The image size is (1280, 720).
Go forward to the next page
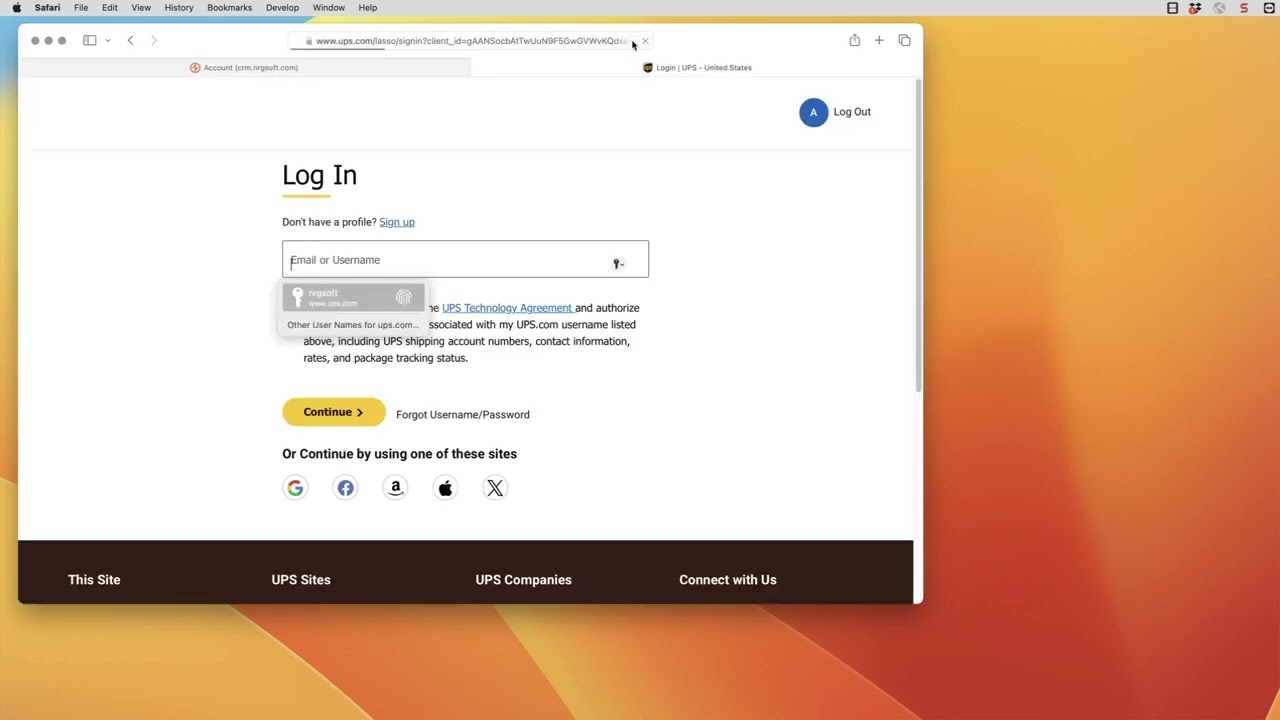(x=153, y=41)
